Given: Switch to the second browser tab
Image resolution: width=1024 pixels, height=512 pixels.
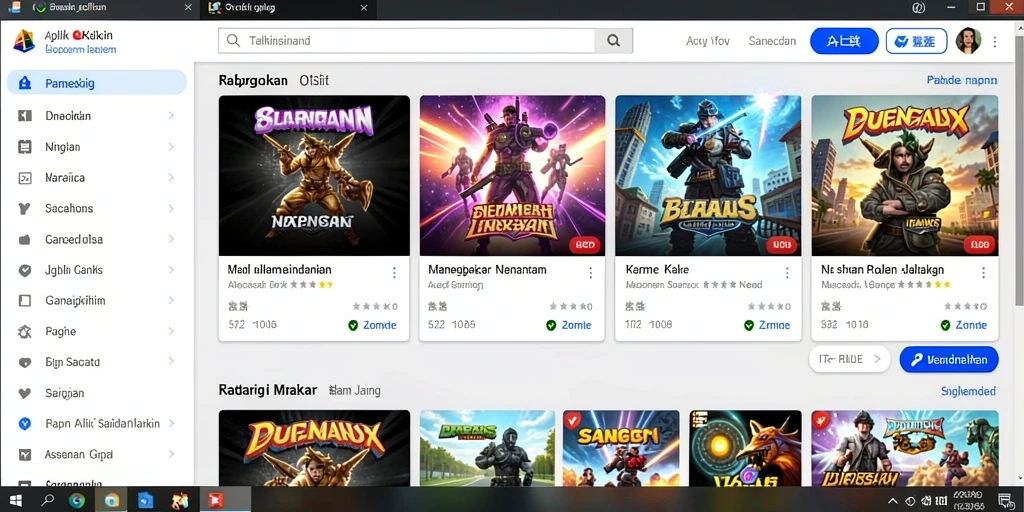Looking at the screenshot, I should pos(287,8).
